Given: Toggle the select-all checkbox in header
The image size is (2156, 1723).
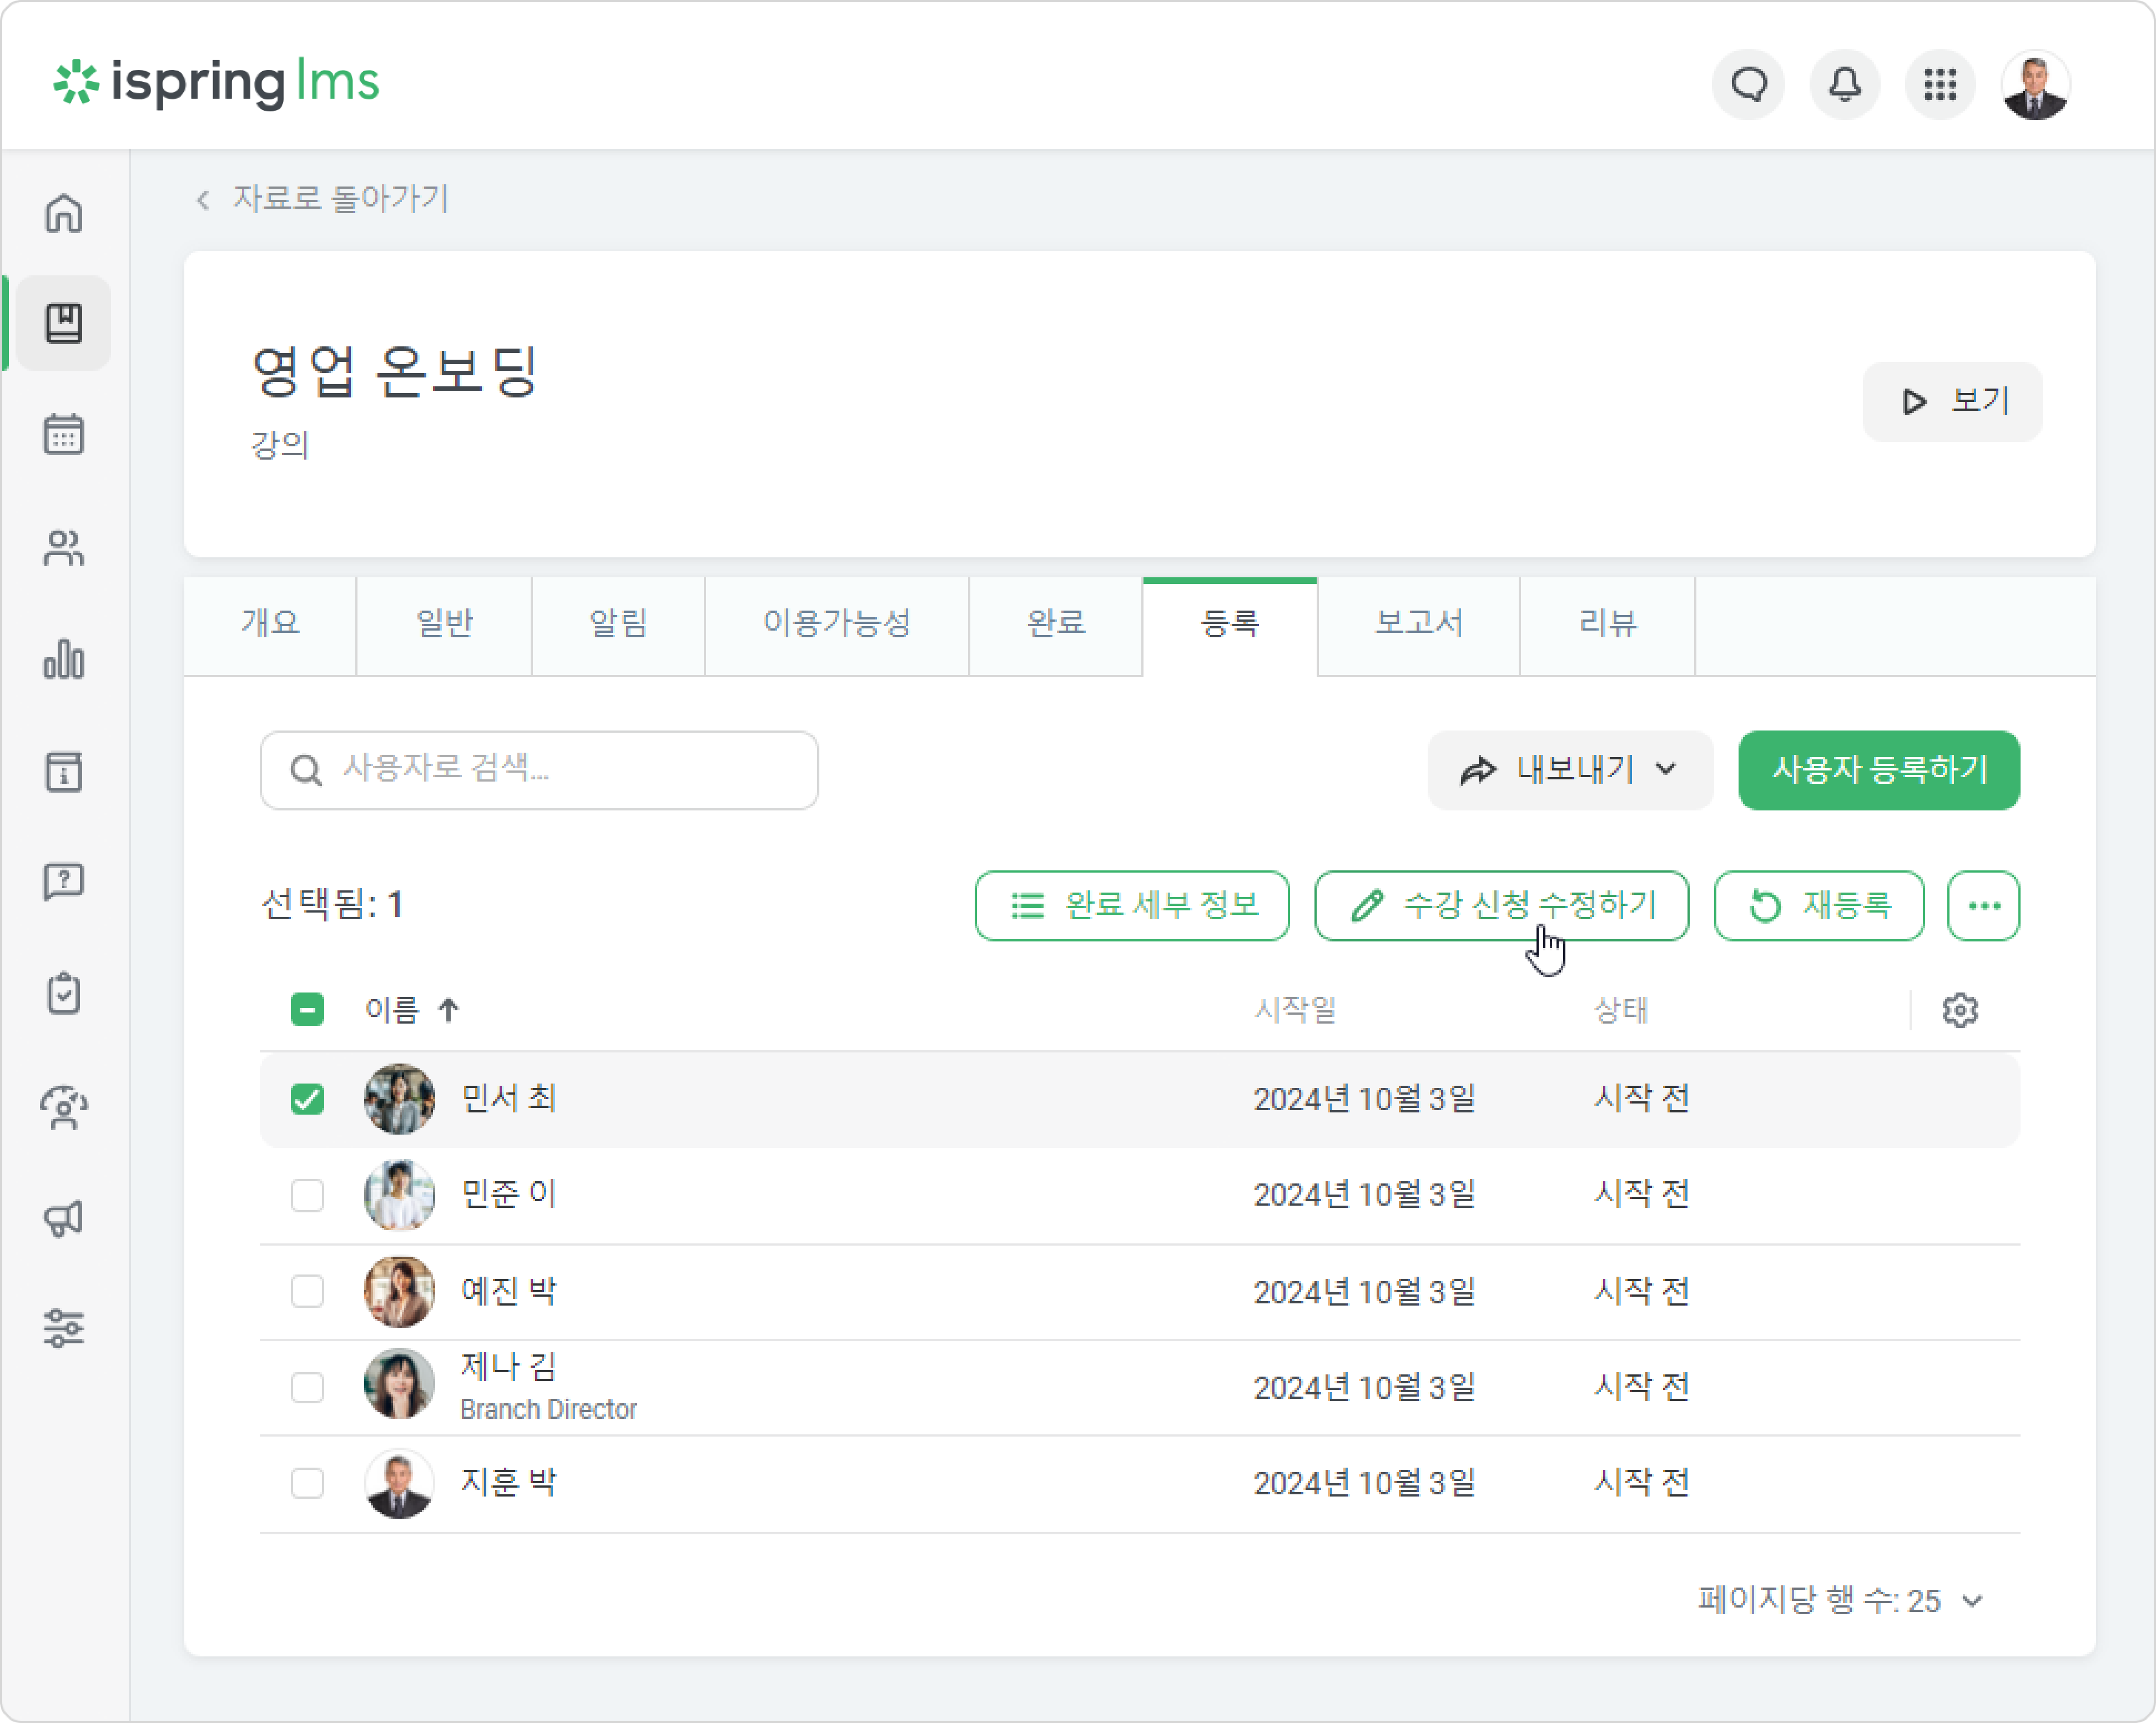Looking at the screenshot, I should (x=307, y=1010).
